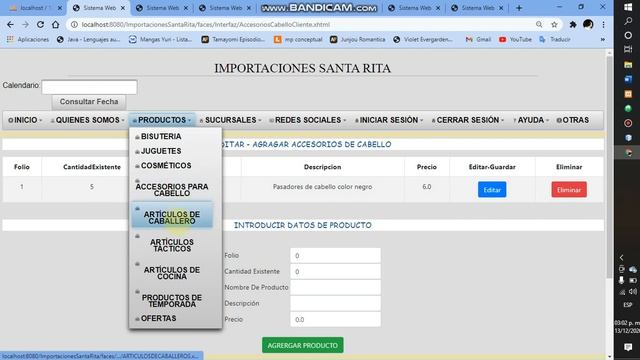Focus the Folio input field
This screenshot has width=640, height=360.
pos(335,256)
